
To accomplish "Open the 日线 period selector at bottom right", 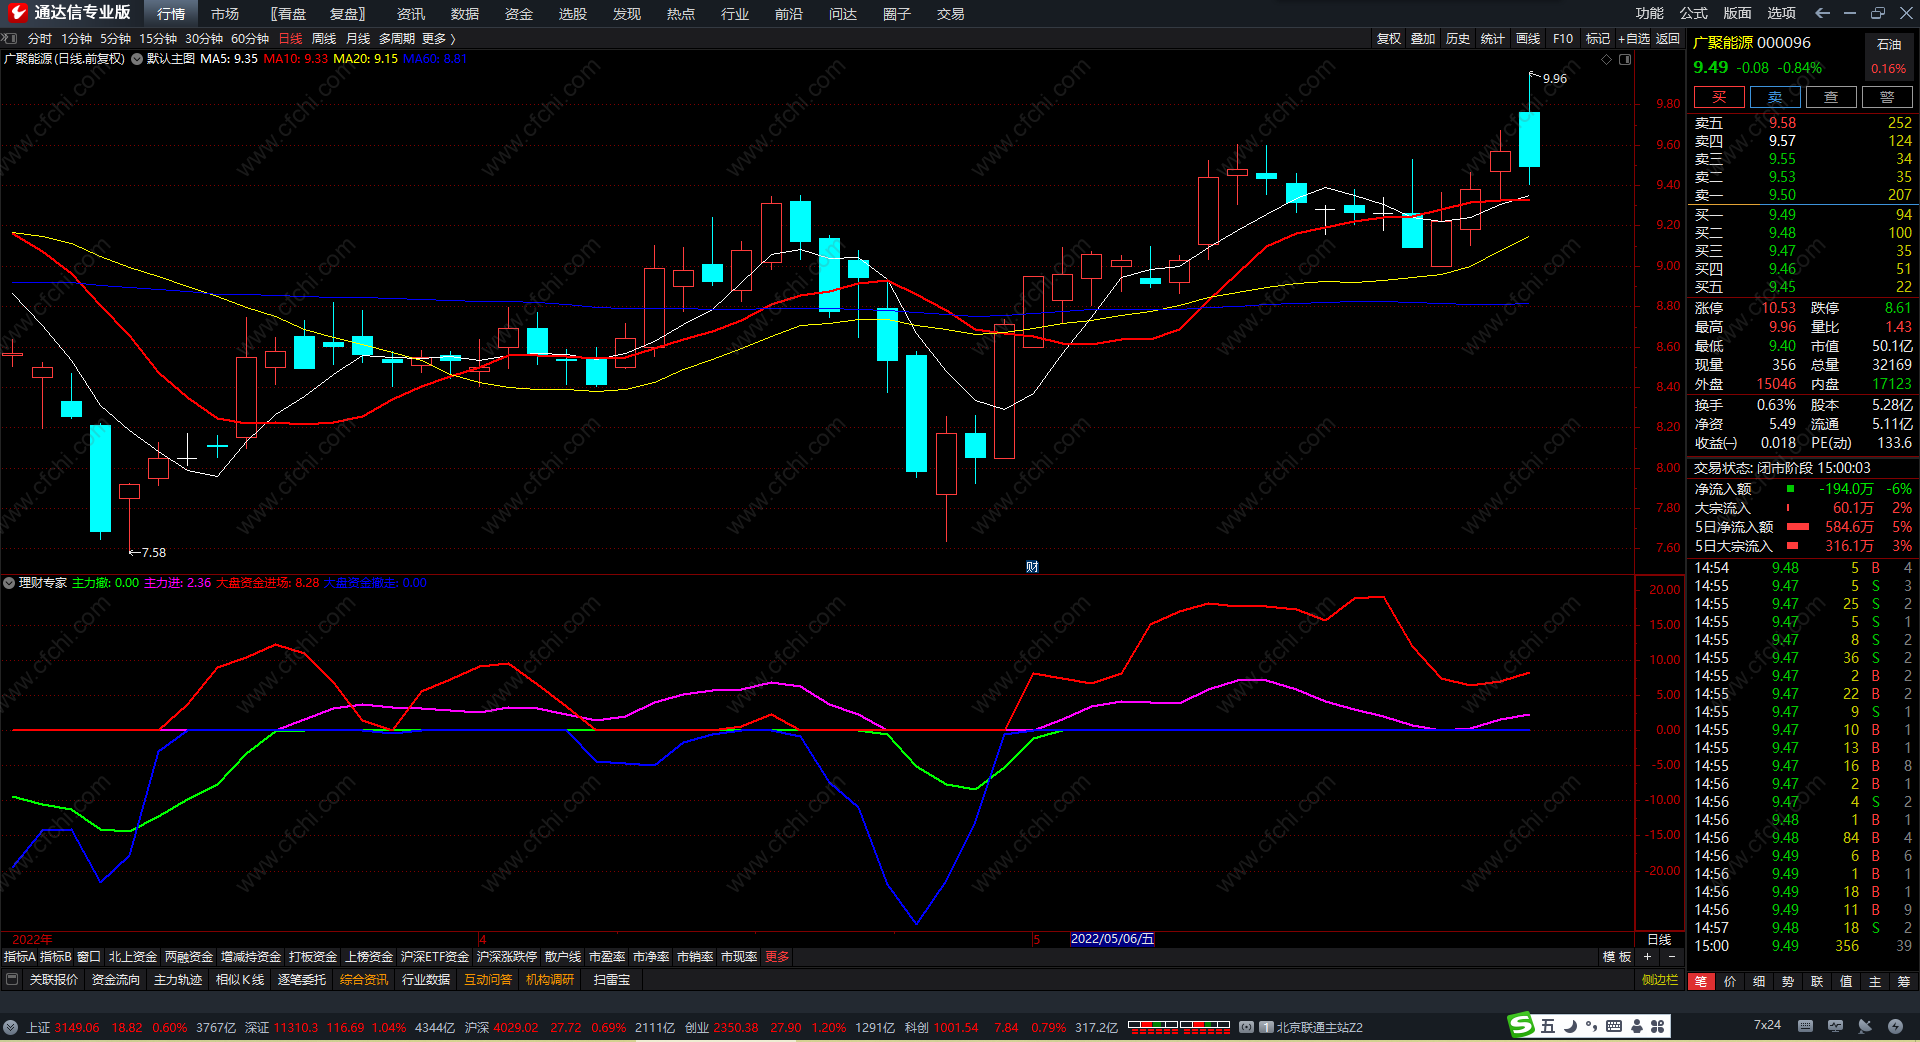I will (x=1659, y=940).
